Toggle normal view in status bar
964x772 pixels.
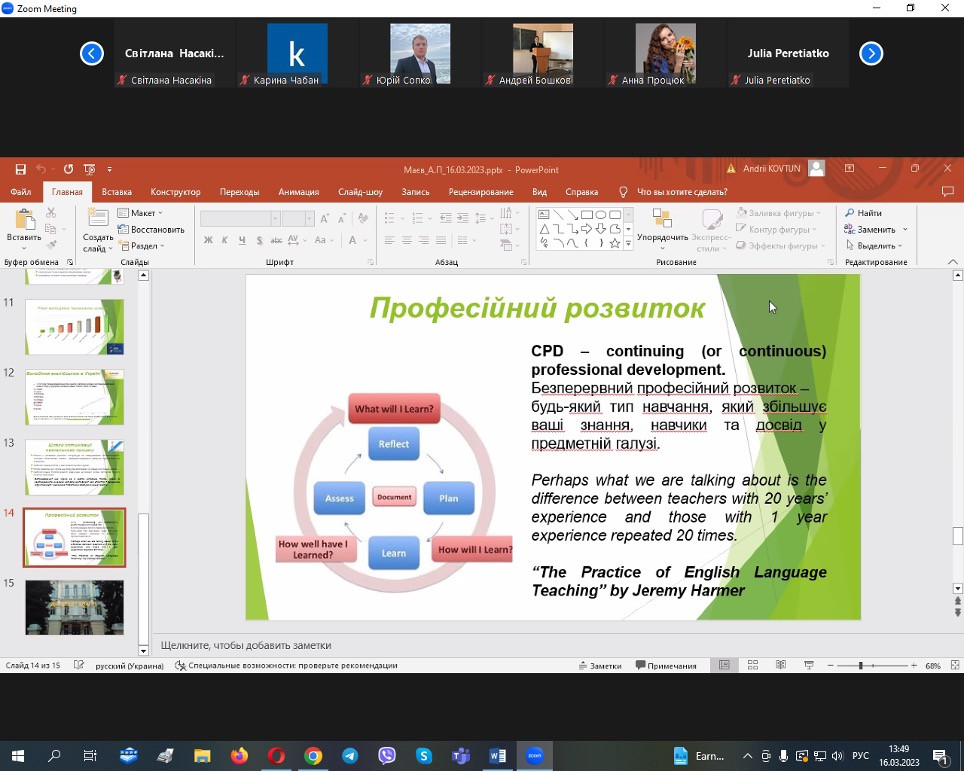725,666
